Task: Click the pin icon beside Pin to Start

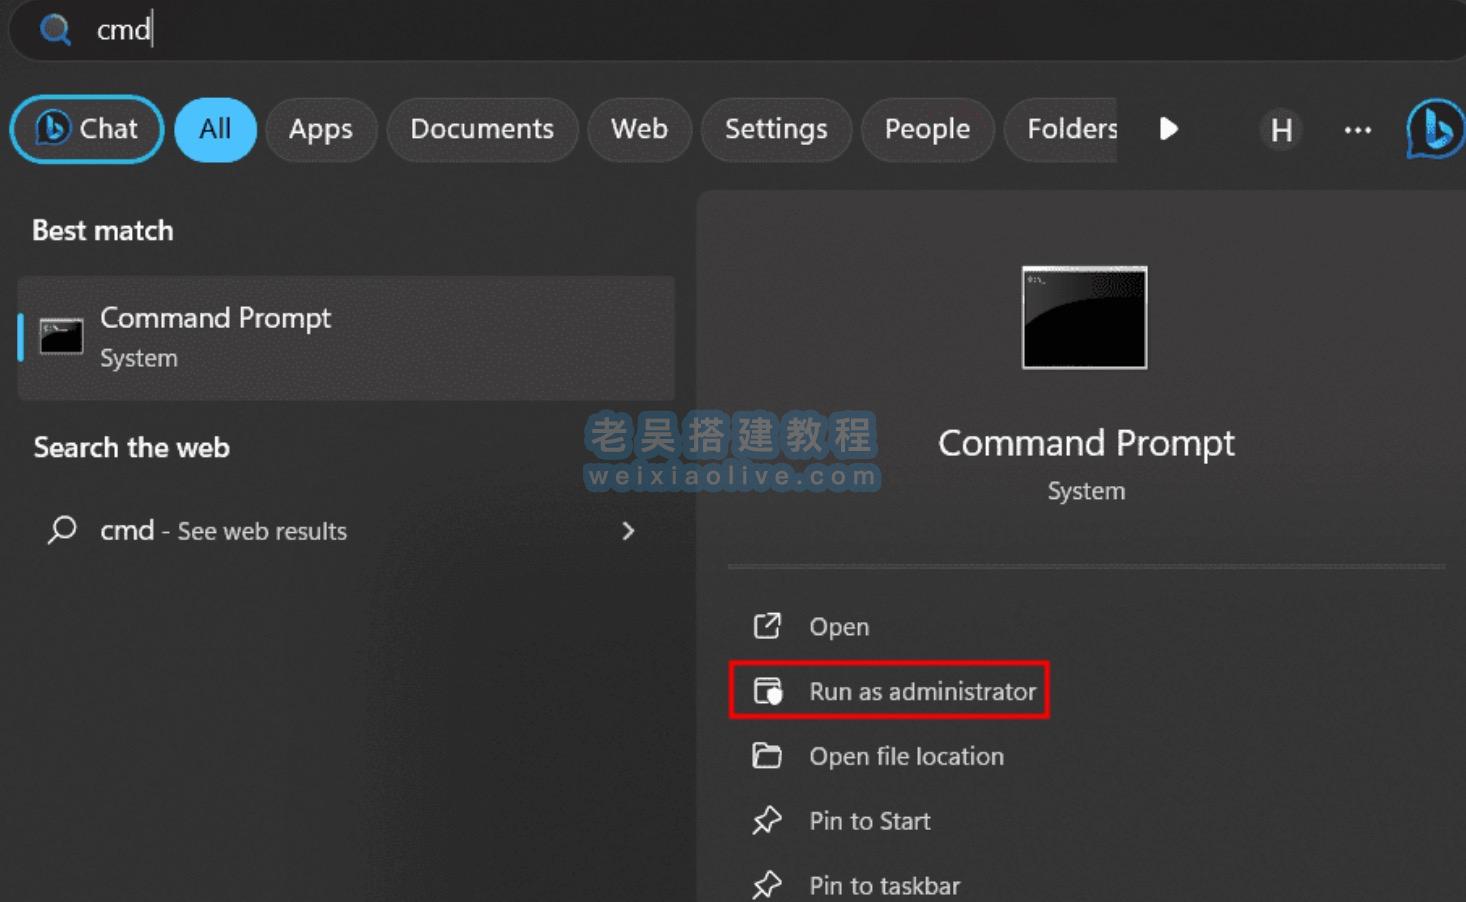Action: (x=767, y=820)
